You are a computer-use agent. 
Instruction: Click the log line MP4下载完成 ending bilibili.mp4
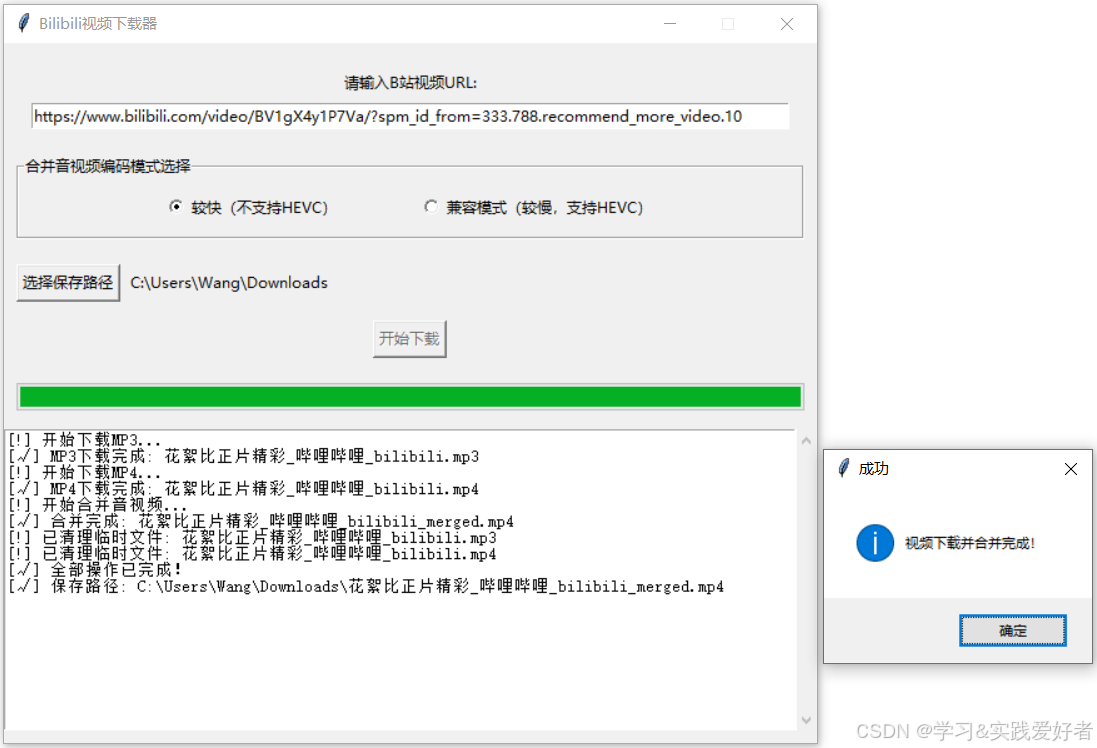pos(243,488)
